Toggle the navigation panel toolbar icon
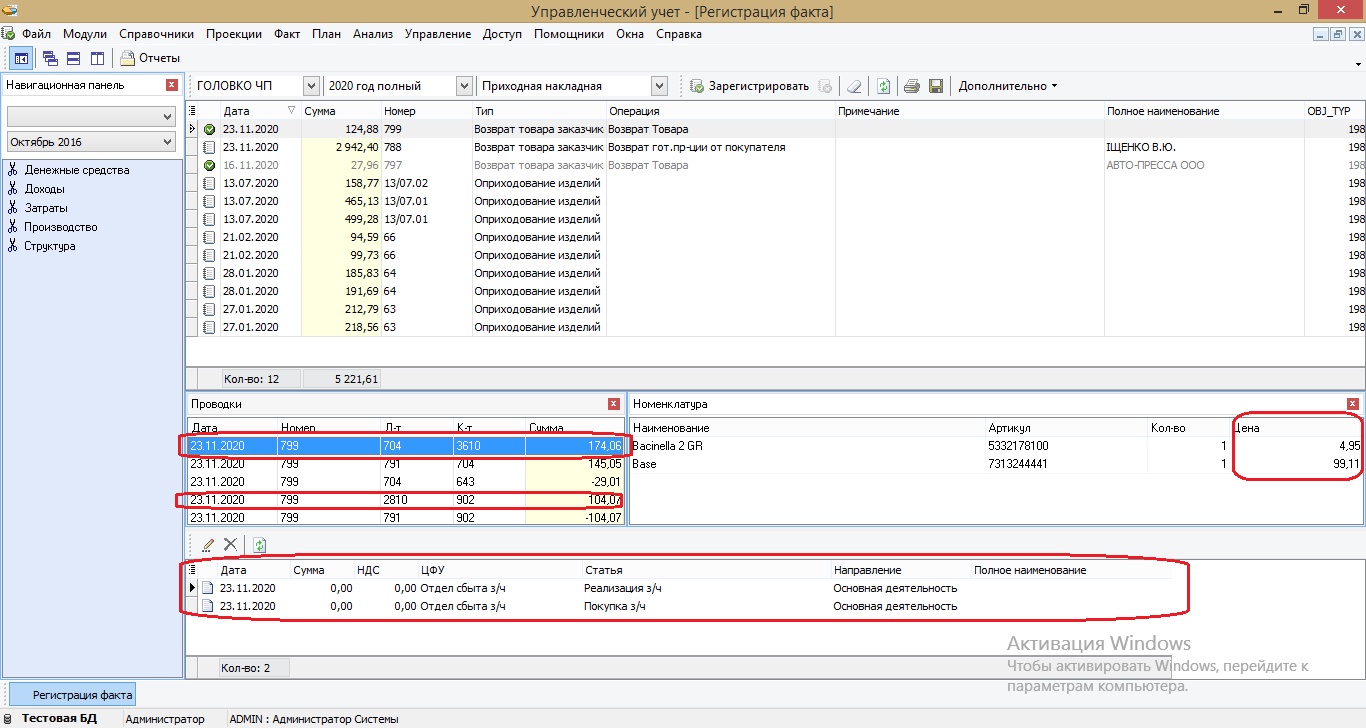Screen dimensions: 1366x728 [x=21, y=59]
